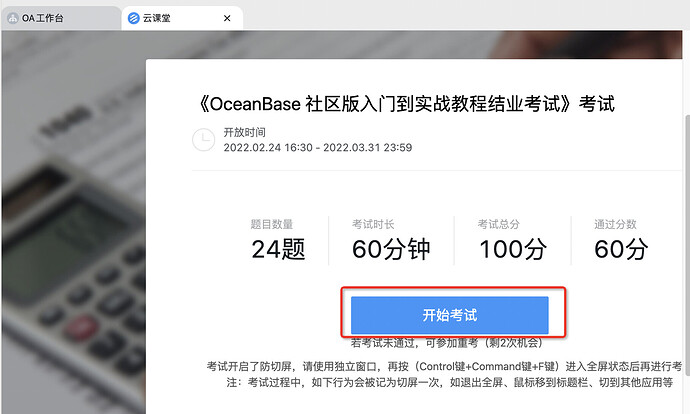Switch to the OA工作台 tab

[x=61, y=18]
